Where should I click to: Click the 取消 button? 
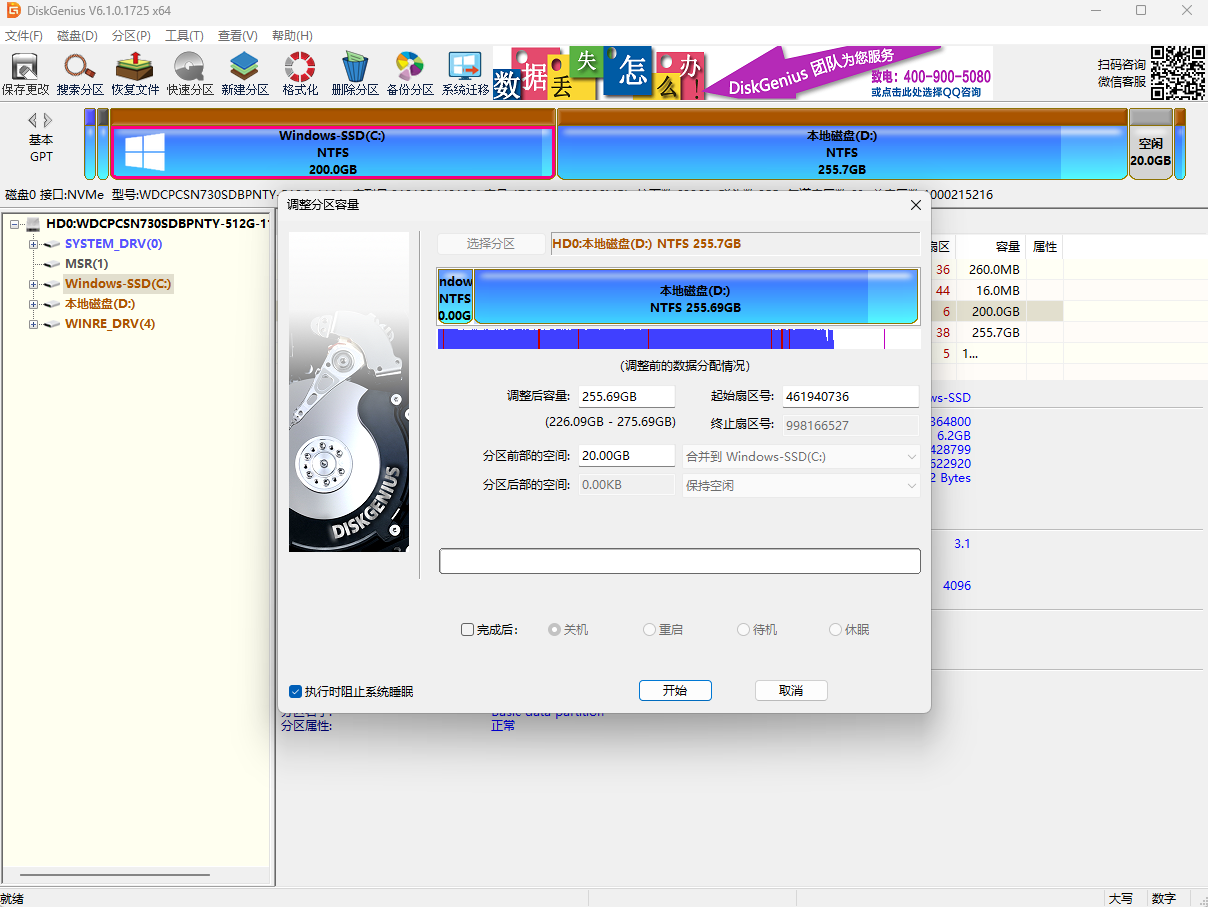[790, 690]
